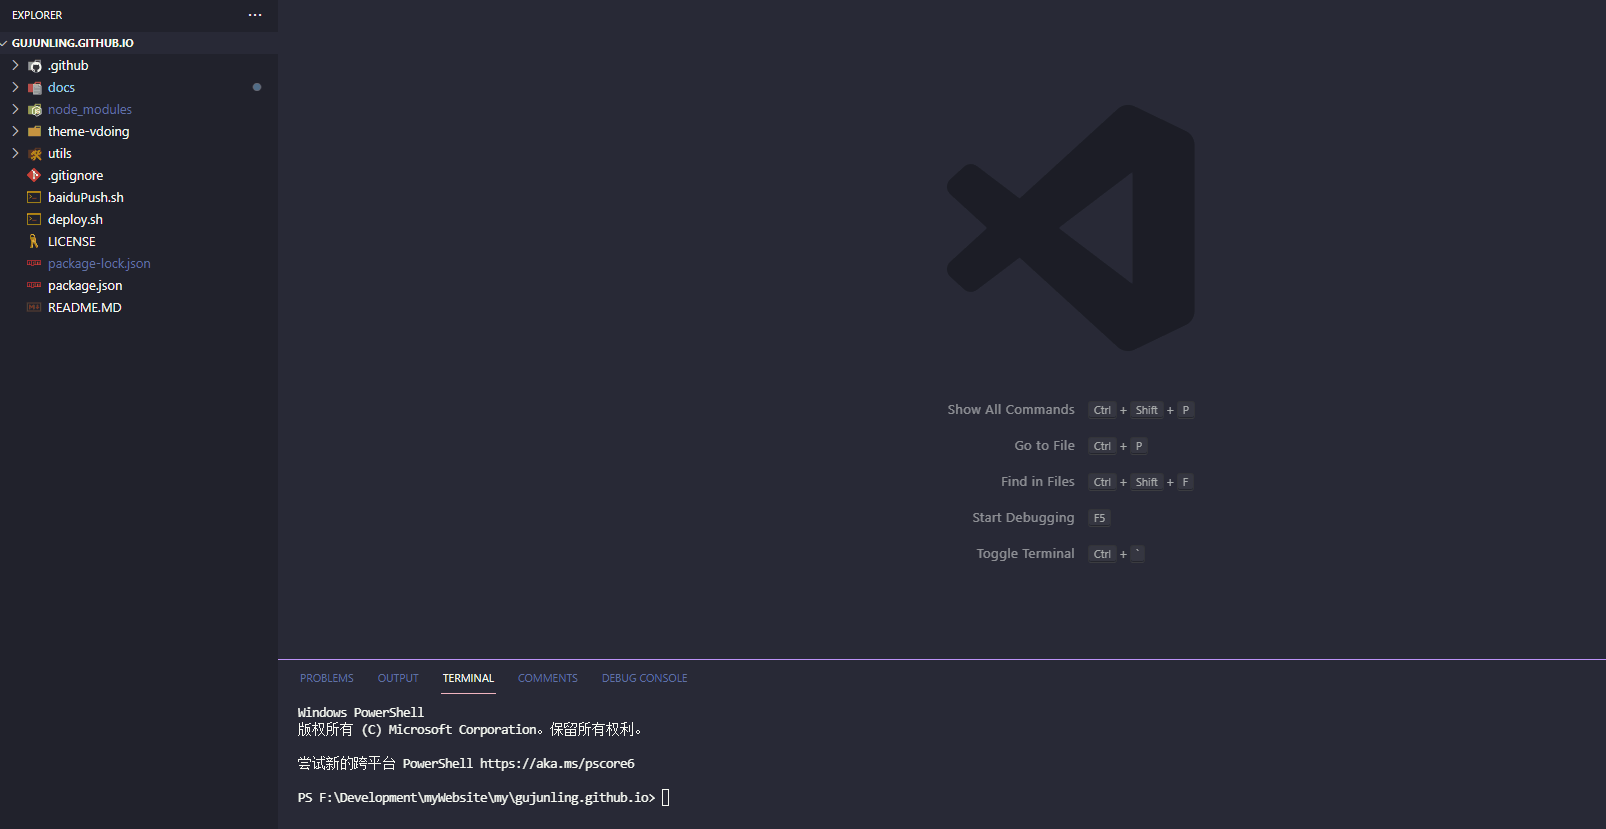This screenshot has width=1606, height=829.
Task: Click the Find in Files hint
Action: [1038, 482]
